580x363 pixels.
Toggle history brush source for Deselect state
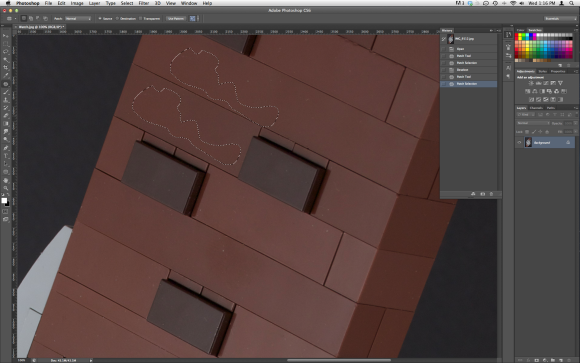444,70
